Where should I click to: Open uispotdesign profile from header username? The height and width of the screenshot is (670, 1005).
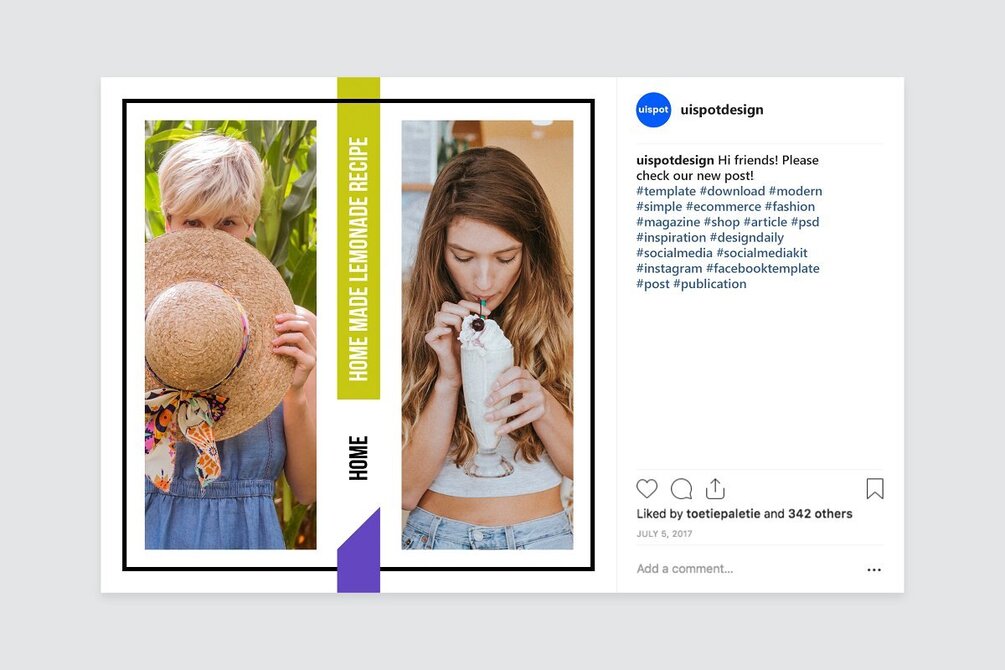click(722, 110)
